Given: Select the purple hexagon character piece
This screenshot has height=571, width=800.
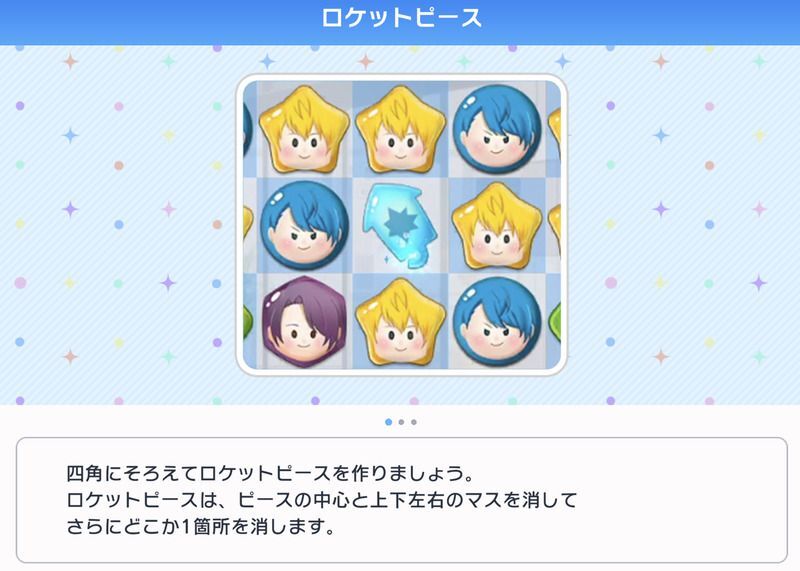Looking at the screenshot, I should pyautogui.click(x=304, y=321).
